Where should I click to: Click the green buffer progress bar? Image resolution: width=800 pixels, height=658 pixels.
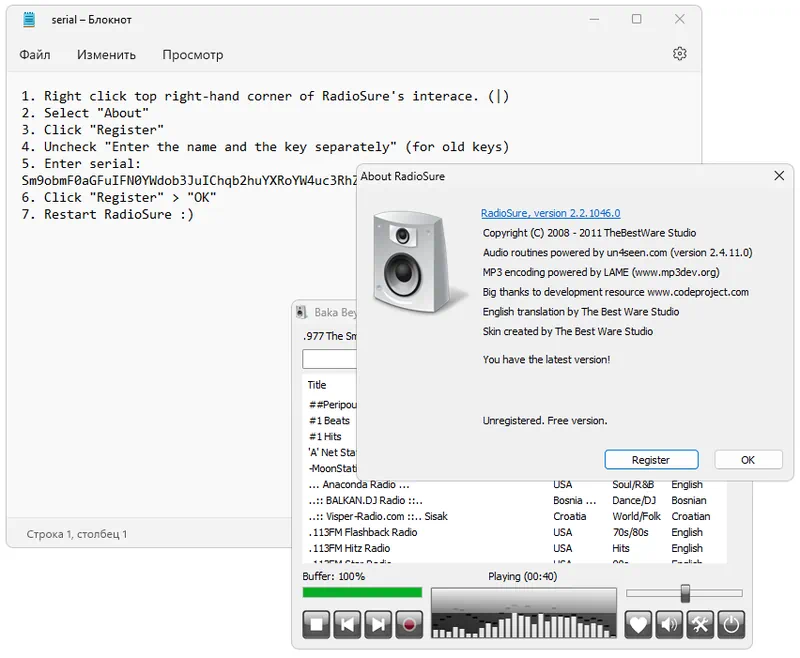tap(362, 592)
